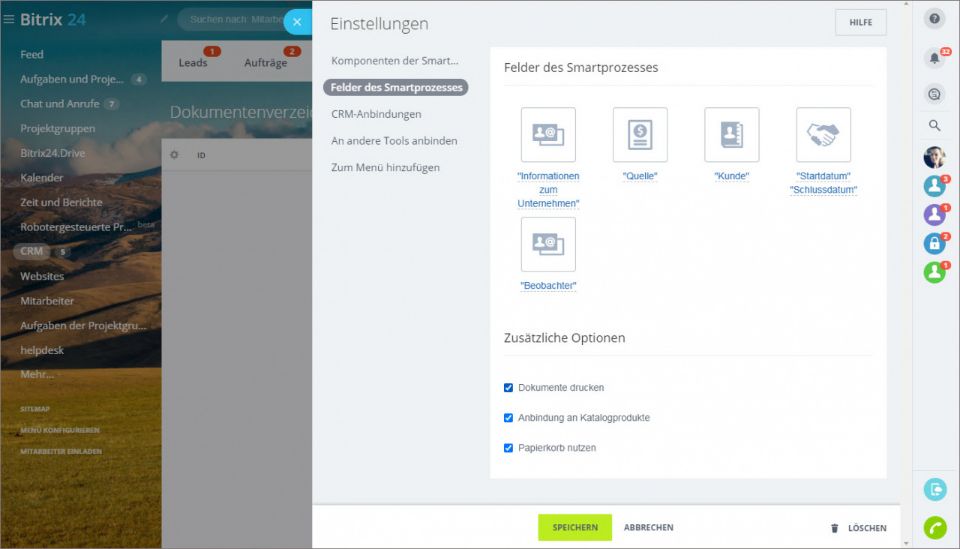The image size is (960, 549).
Task: Toggle the "Dokumente drucken" checkbox
Action: point(509,388)
